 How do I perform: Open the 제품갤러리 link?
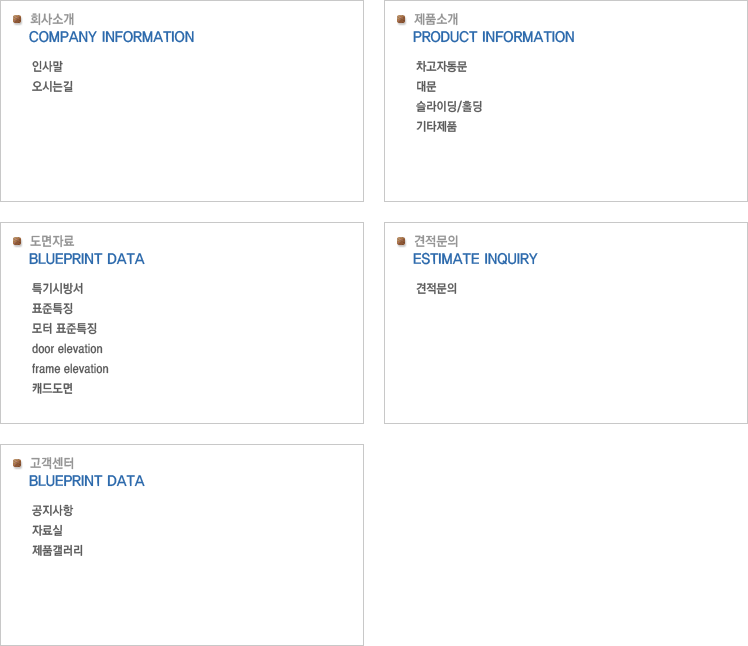tap(58, 551)
